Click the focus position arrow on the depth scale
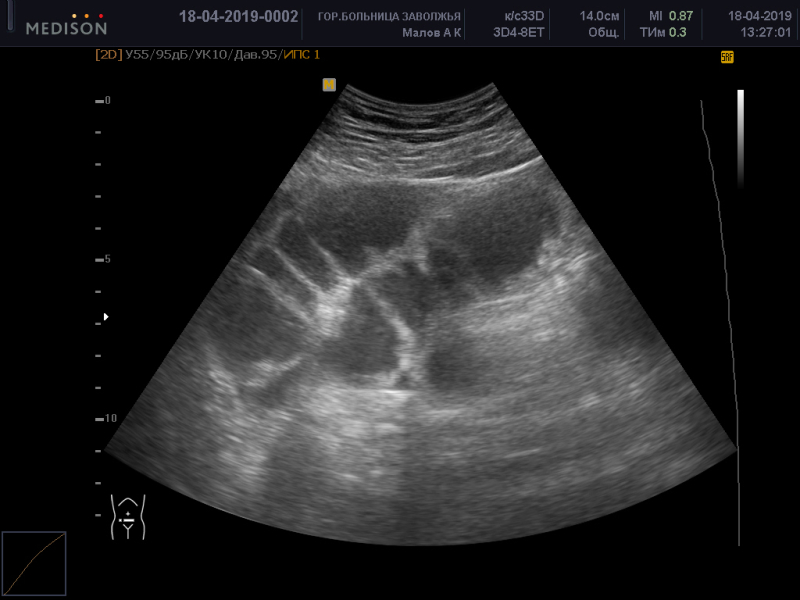Viewport: 800px width, 600px height. pos(106,317)
